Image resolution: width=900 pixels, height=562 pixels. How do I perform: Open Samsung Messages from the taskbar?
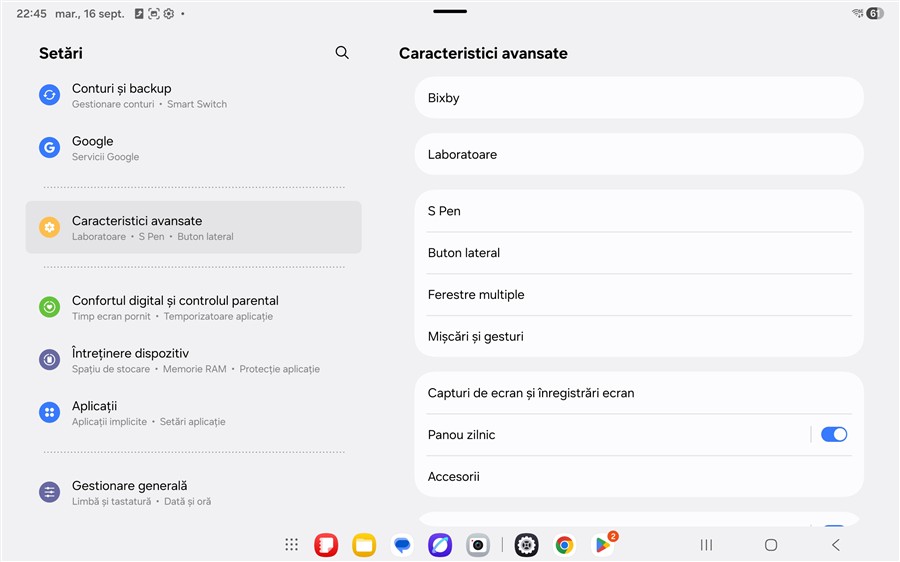(402, 545)
